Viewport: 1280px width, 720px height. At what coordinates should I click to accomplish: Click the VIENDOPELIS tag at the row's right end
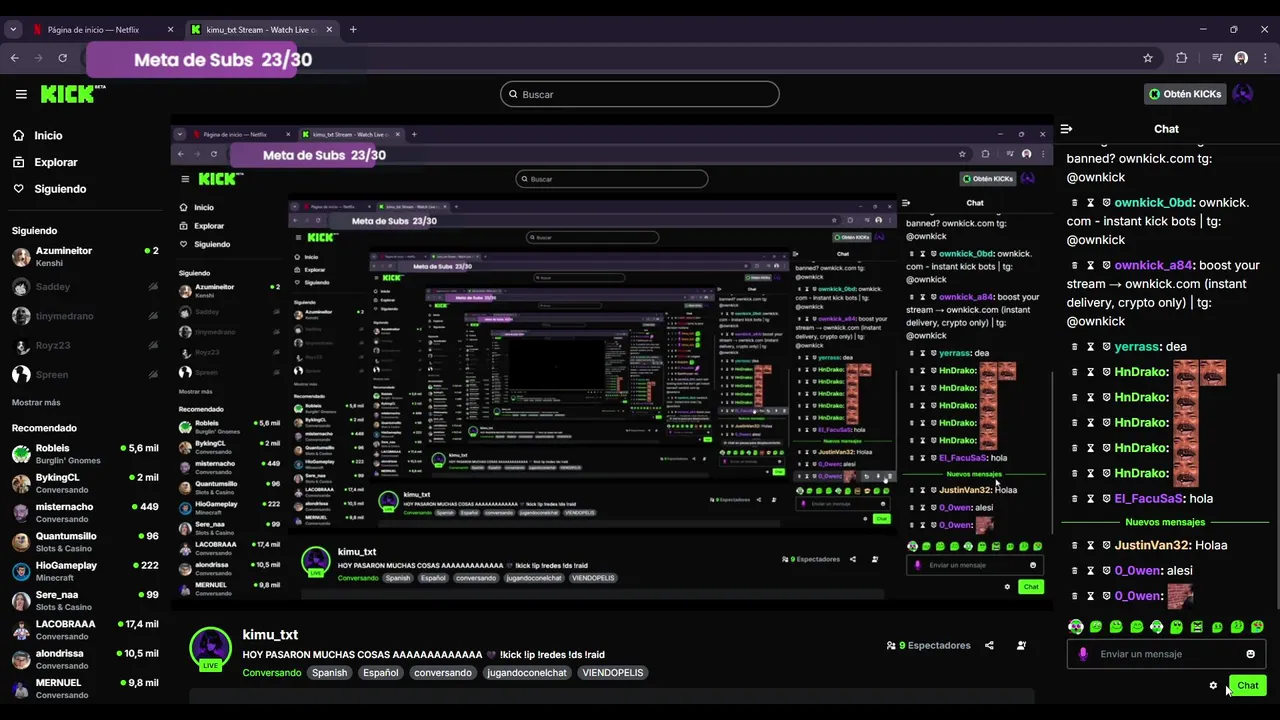tap(612, 673)
